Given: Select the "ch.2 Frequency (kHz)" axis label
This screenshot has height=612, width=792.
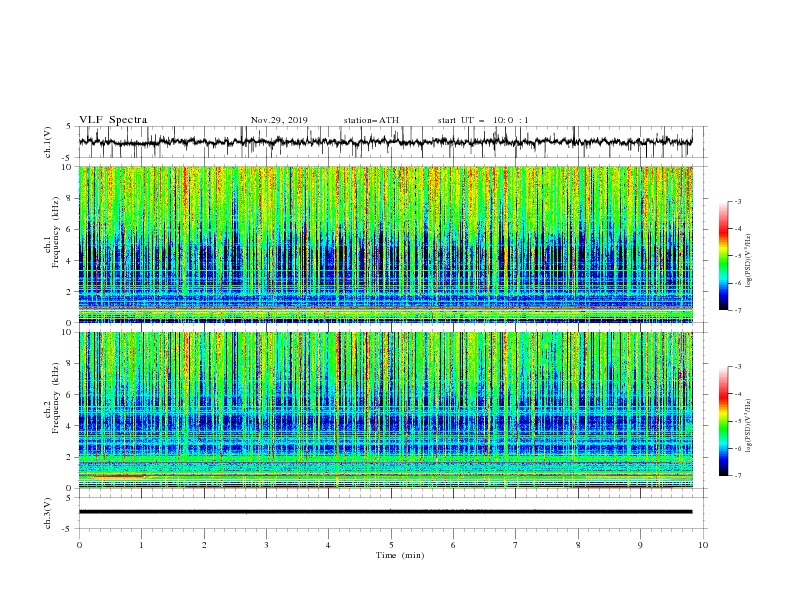Looking at the screenshot, I should pos(52,398).
